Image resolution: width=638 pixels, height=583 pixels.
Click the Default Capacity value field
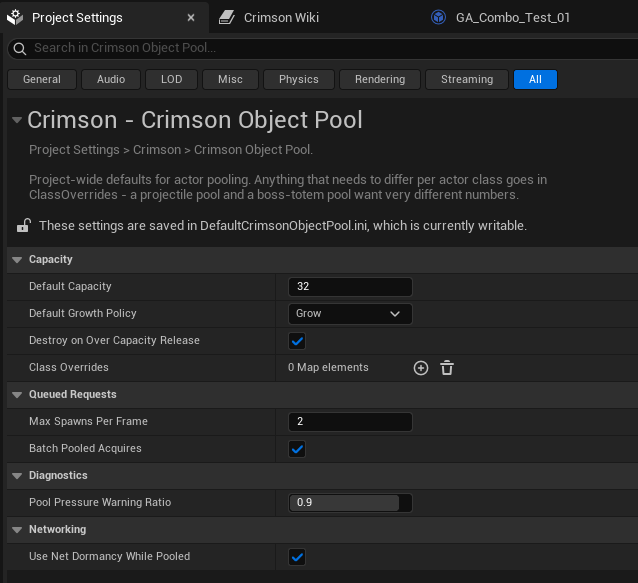point(350,287)
